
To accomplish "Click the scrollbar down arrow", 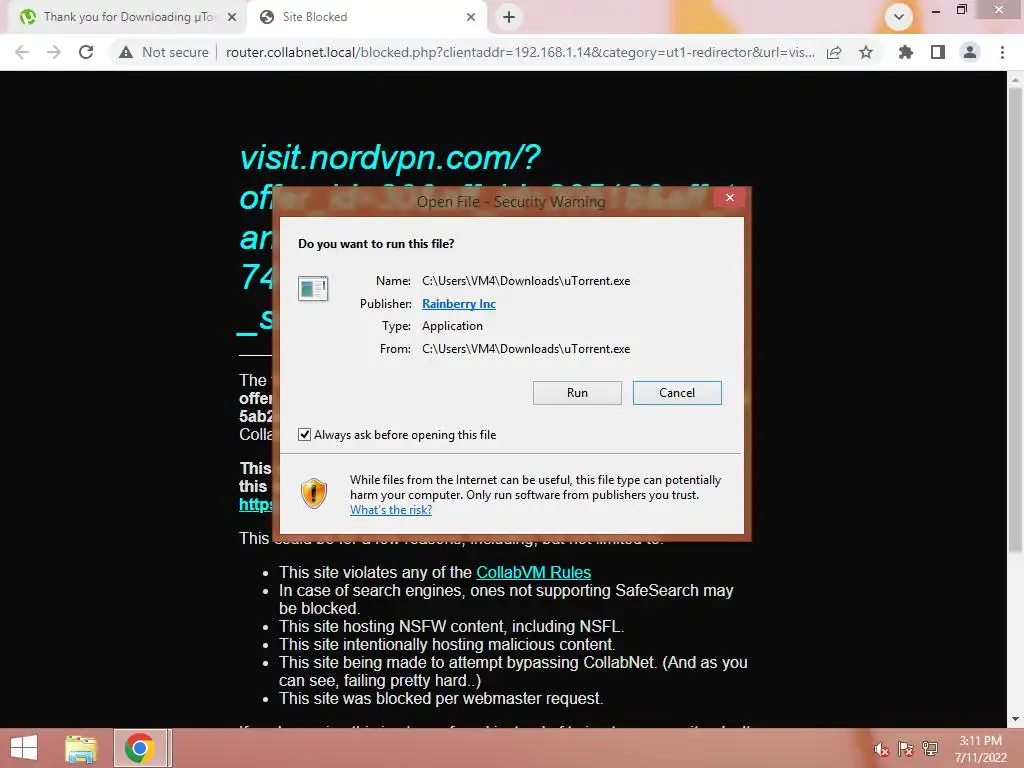I will click(1015, 719).
